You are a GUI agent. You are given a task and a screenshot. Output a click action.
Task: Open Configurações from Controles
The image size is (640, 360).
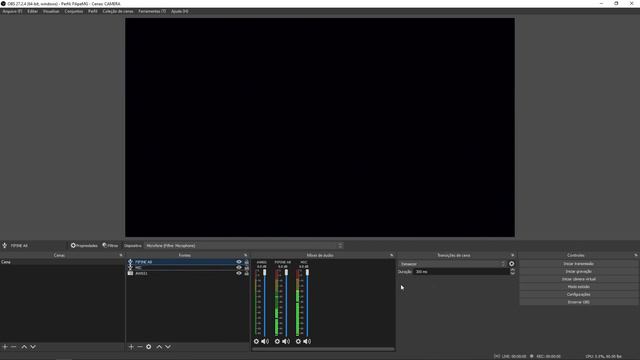tap(578, 295)
